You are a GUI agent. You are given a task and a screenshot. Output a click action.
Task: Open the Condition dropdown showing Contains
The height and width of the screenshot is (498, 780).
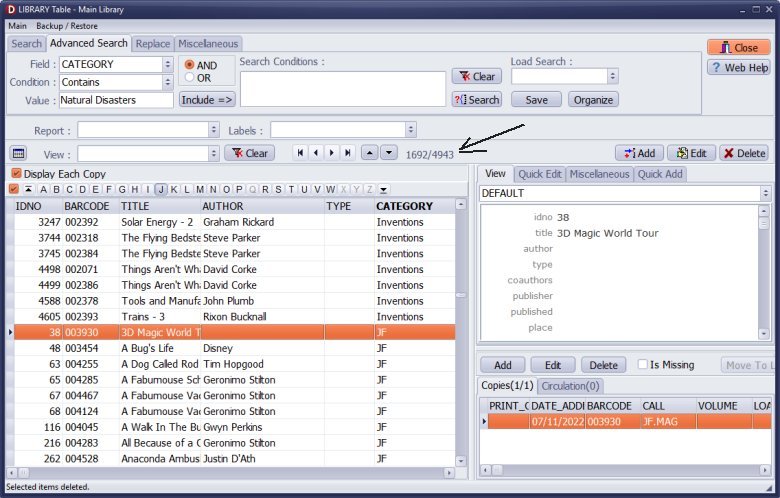click(168, 82)
